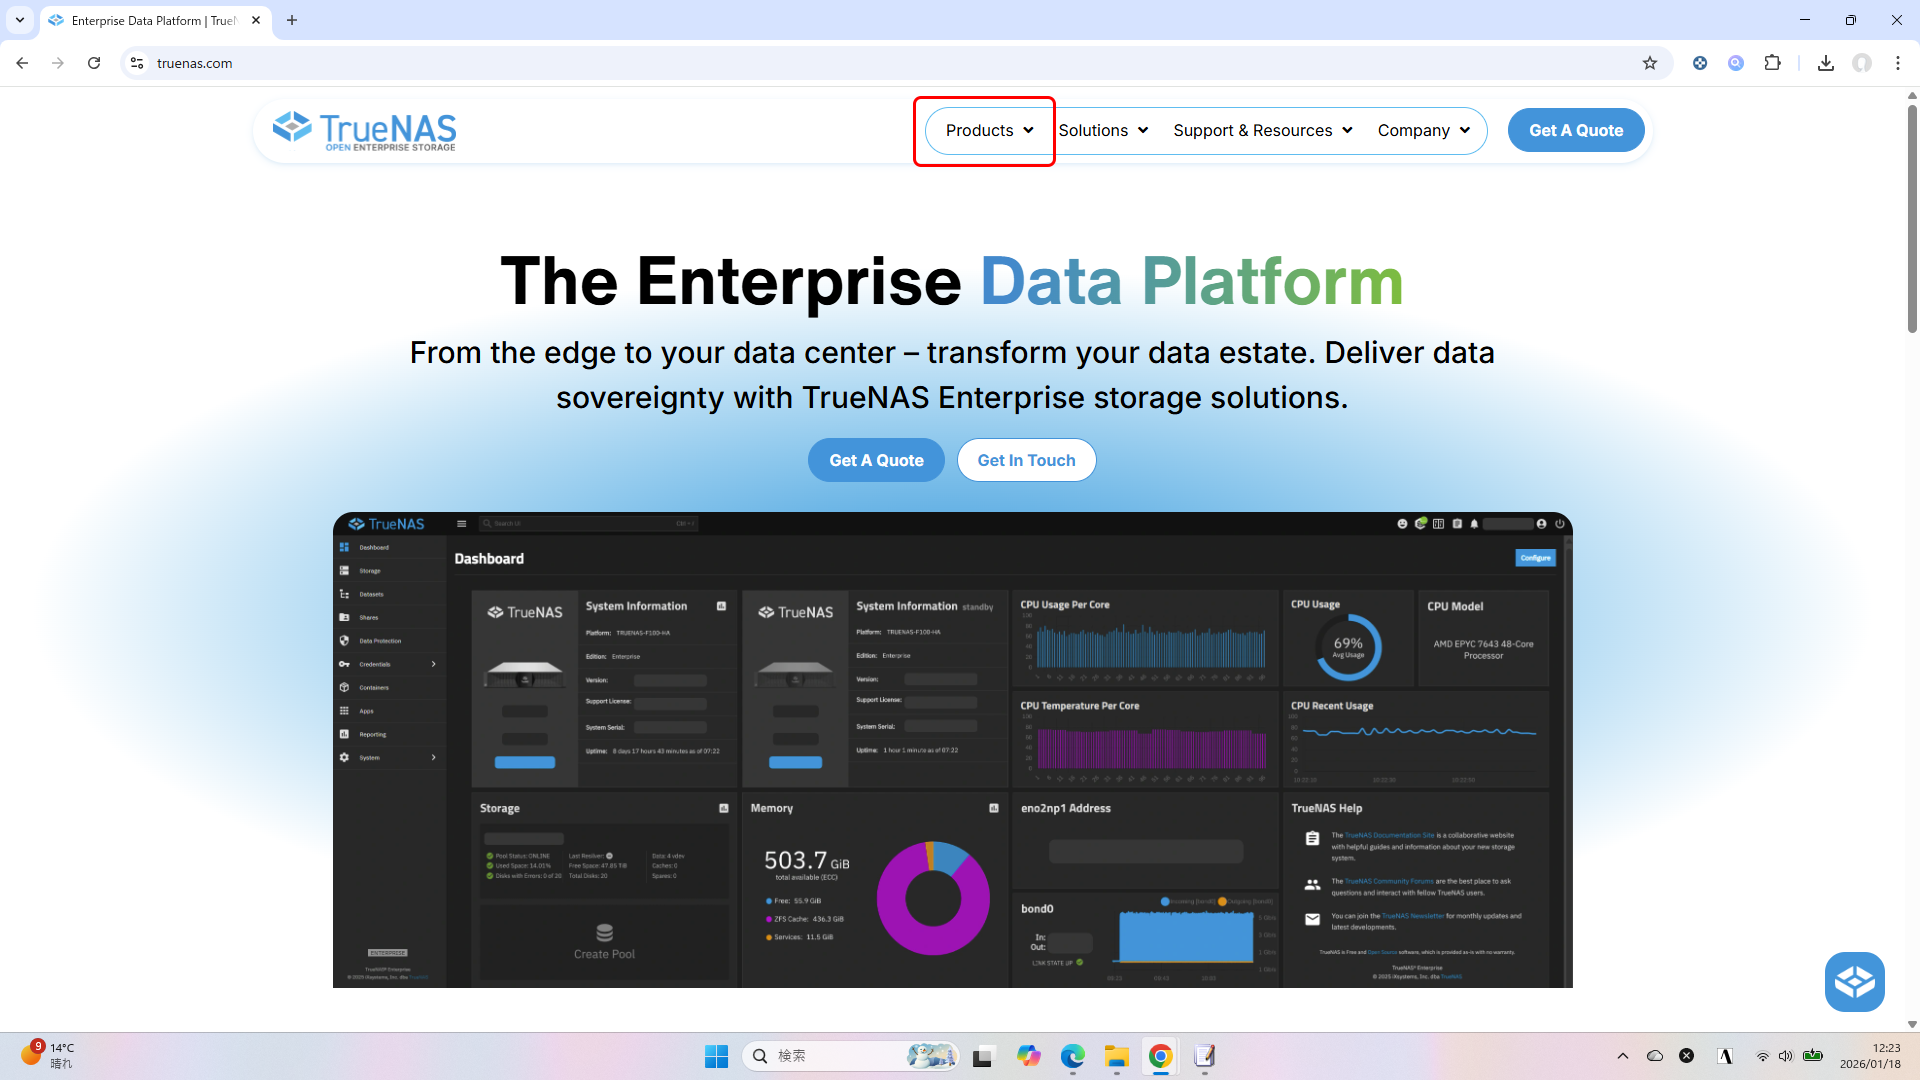Open a new browser tab
Viewport: 1920px width, 1080px height.
coord(292,20)
